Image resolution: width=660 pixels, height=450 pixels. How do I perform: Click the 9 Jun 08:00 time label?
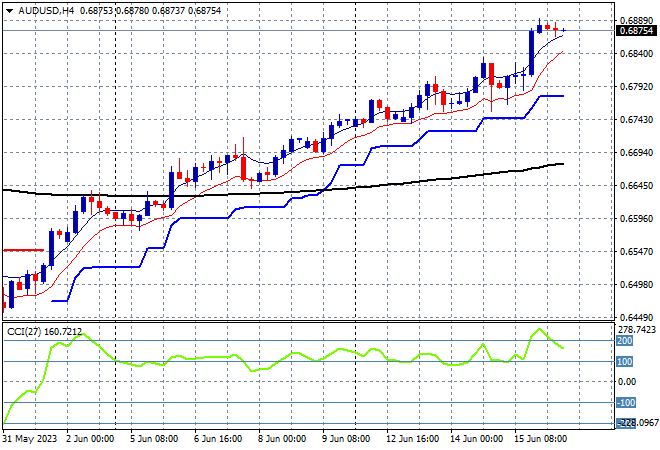coord(346,439)
